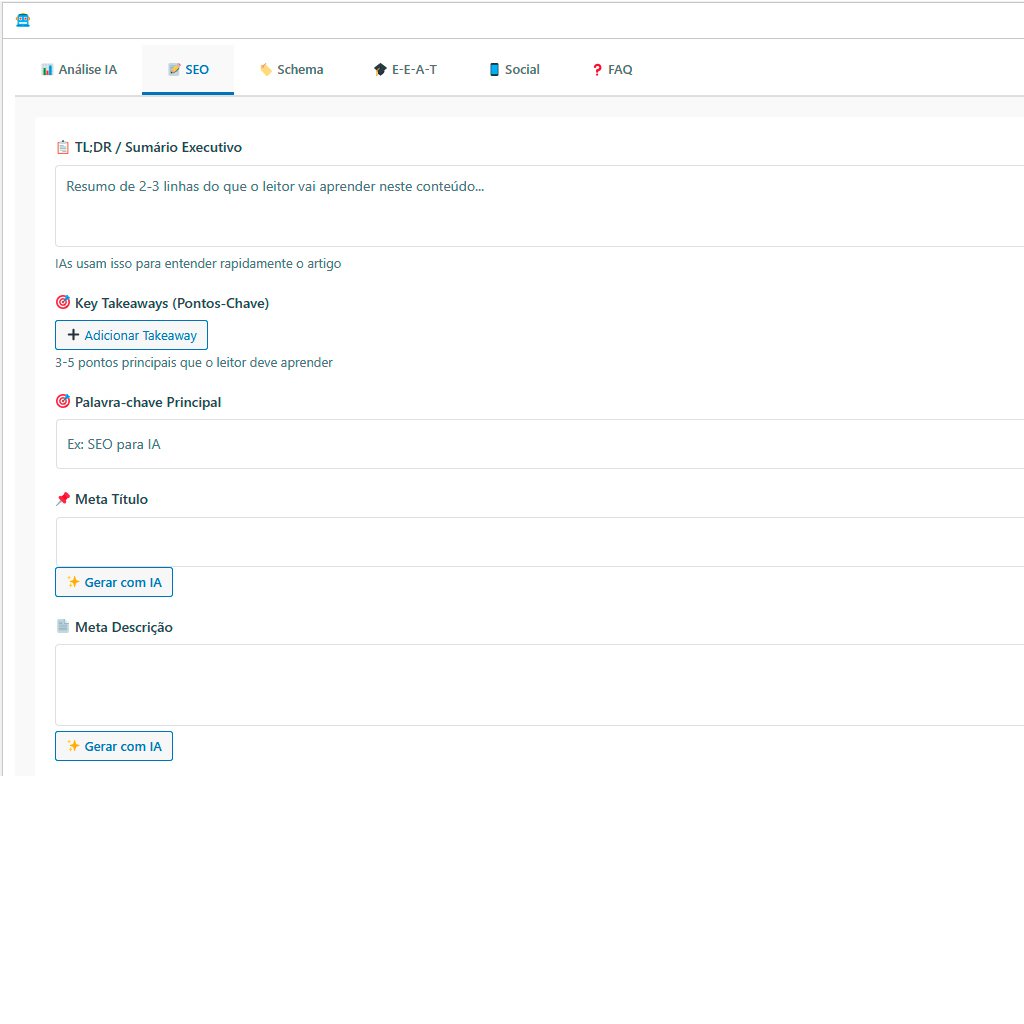Click the document icon beside Meta Descrição

coord(63,626)
